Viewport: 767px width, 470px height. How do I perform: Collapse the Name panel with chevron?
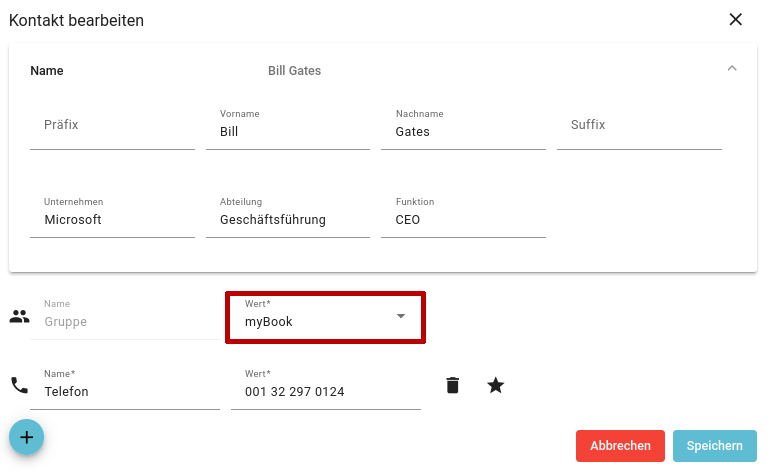tap(731, 69)
